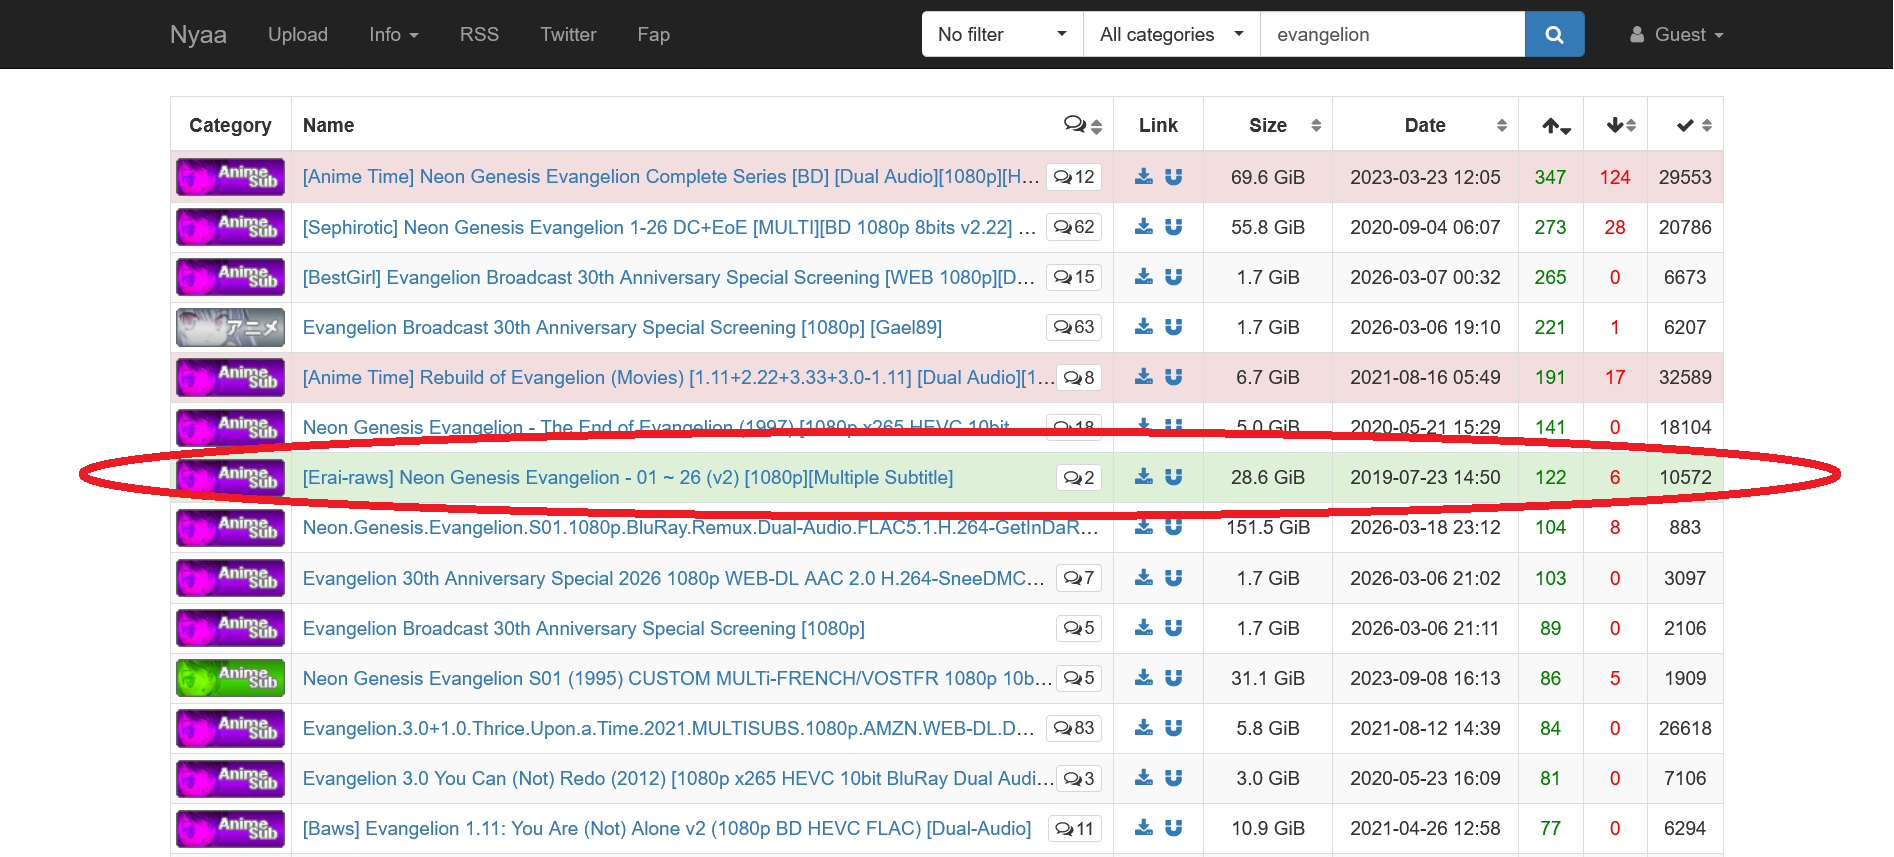Download torrent for Thrice Upon a Time AMZN

click(1144, 728)
